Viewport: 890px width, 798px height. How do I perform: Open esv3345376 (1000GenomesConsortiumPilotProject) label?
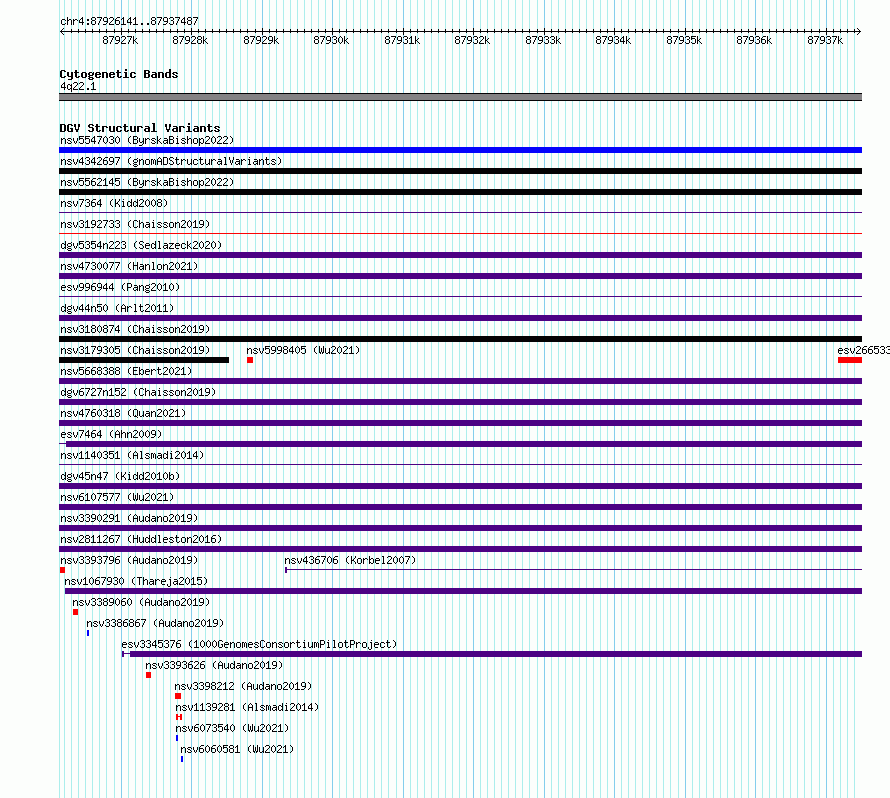click(259, 644)
